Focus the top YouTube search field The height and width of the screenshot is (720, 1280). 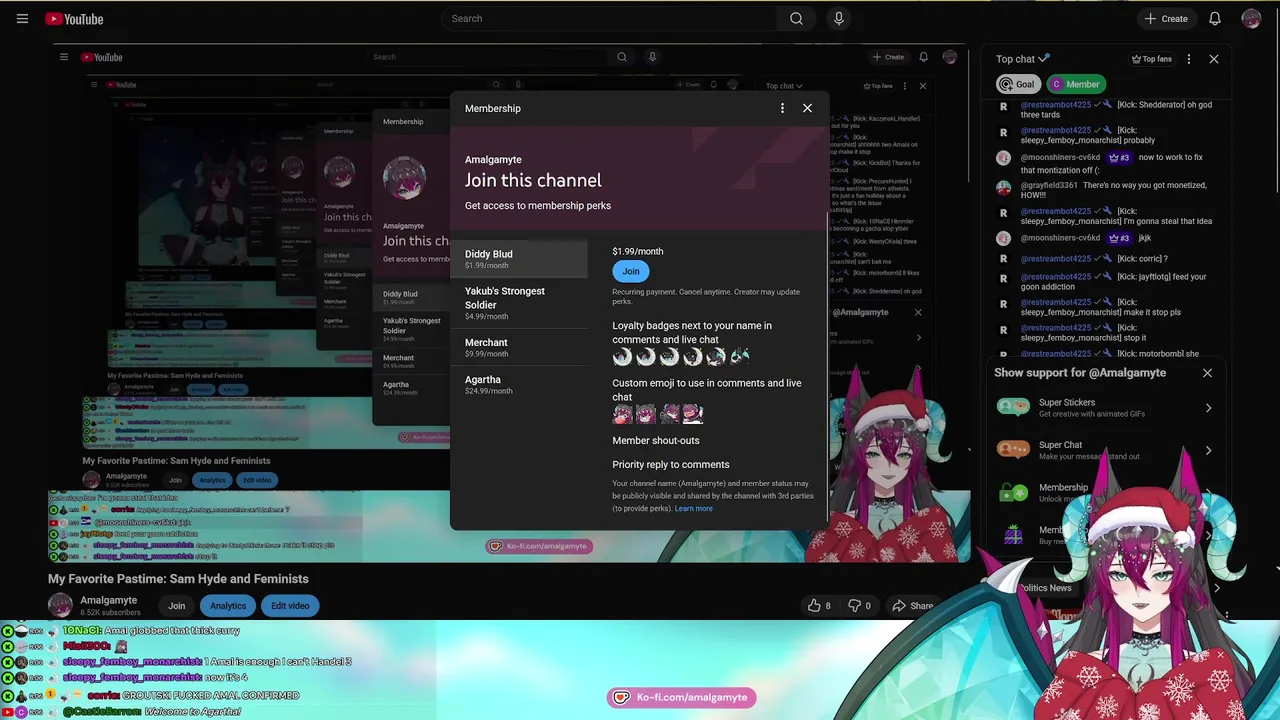click(609, 18)
